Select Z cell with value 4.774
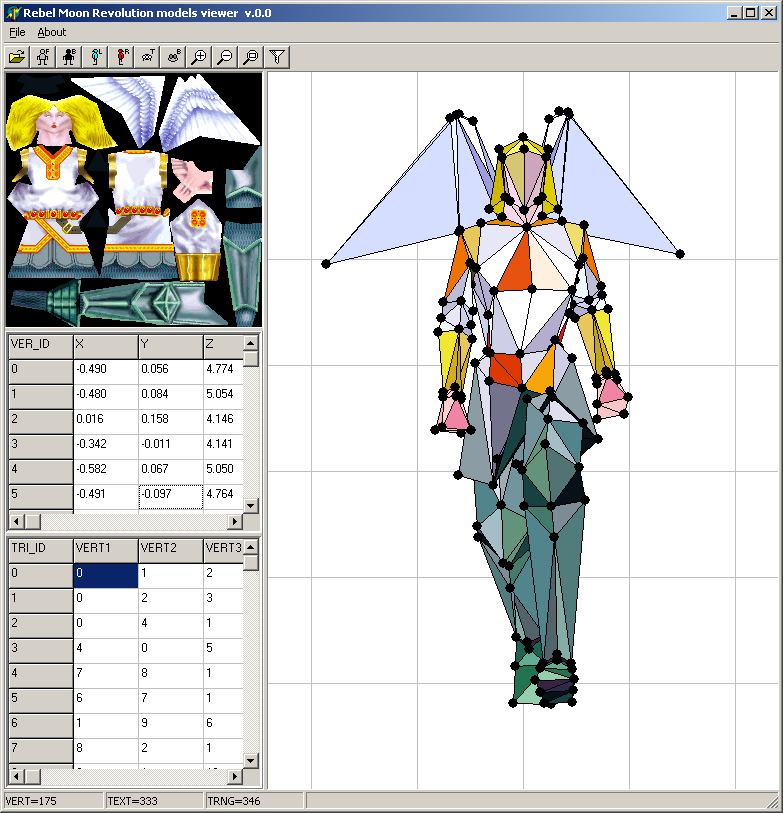The width and height of the screenshot is (783, 813). tap(223, 371)
